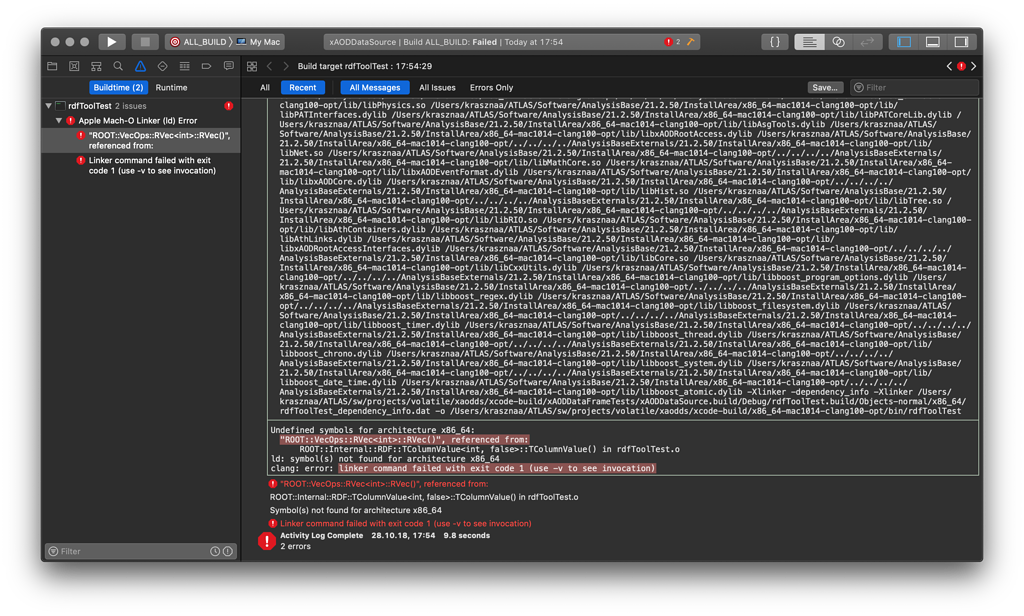This screenshot has width=1024, height=616.
Task: Jump to the next issue arrow
Action: coord(973,66)
